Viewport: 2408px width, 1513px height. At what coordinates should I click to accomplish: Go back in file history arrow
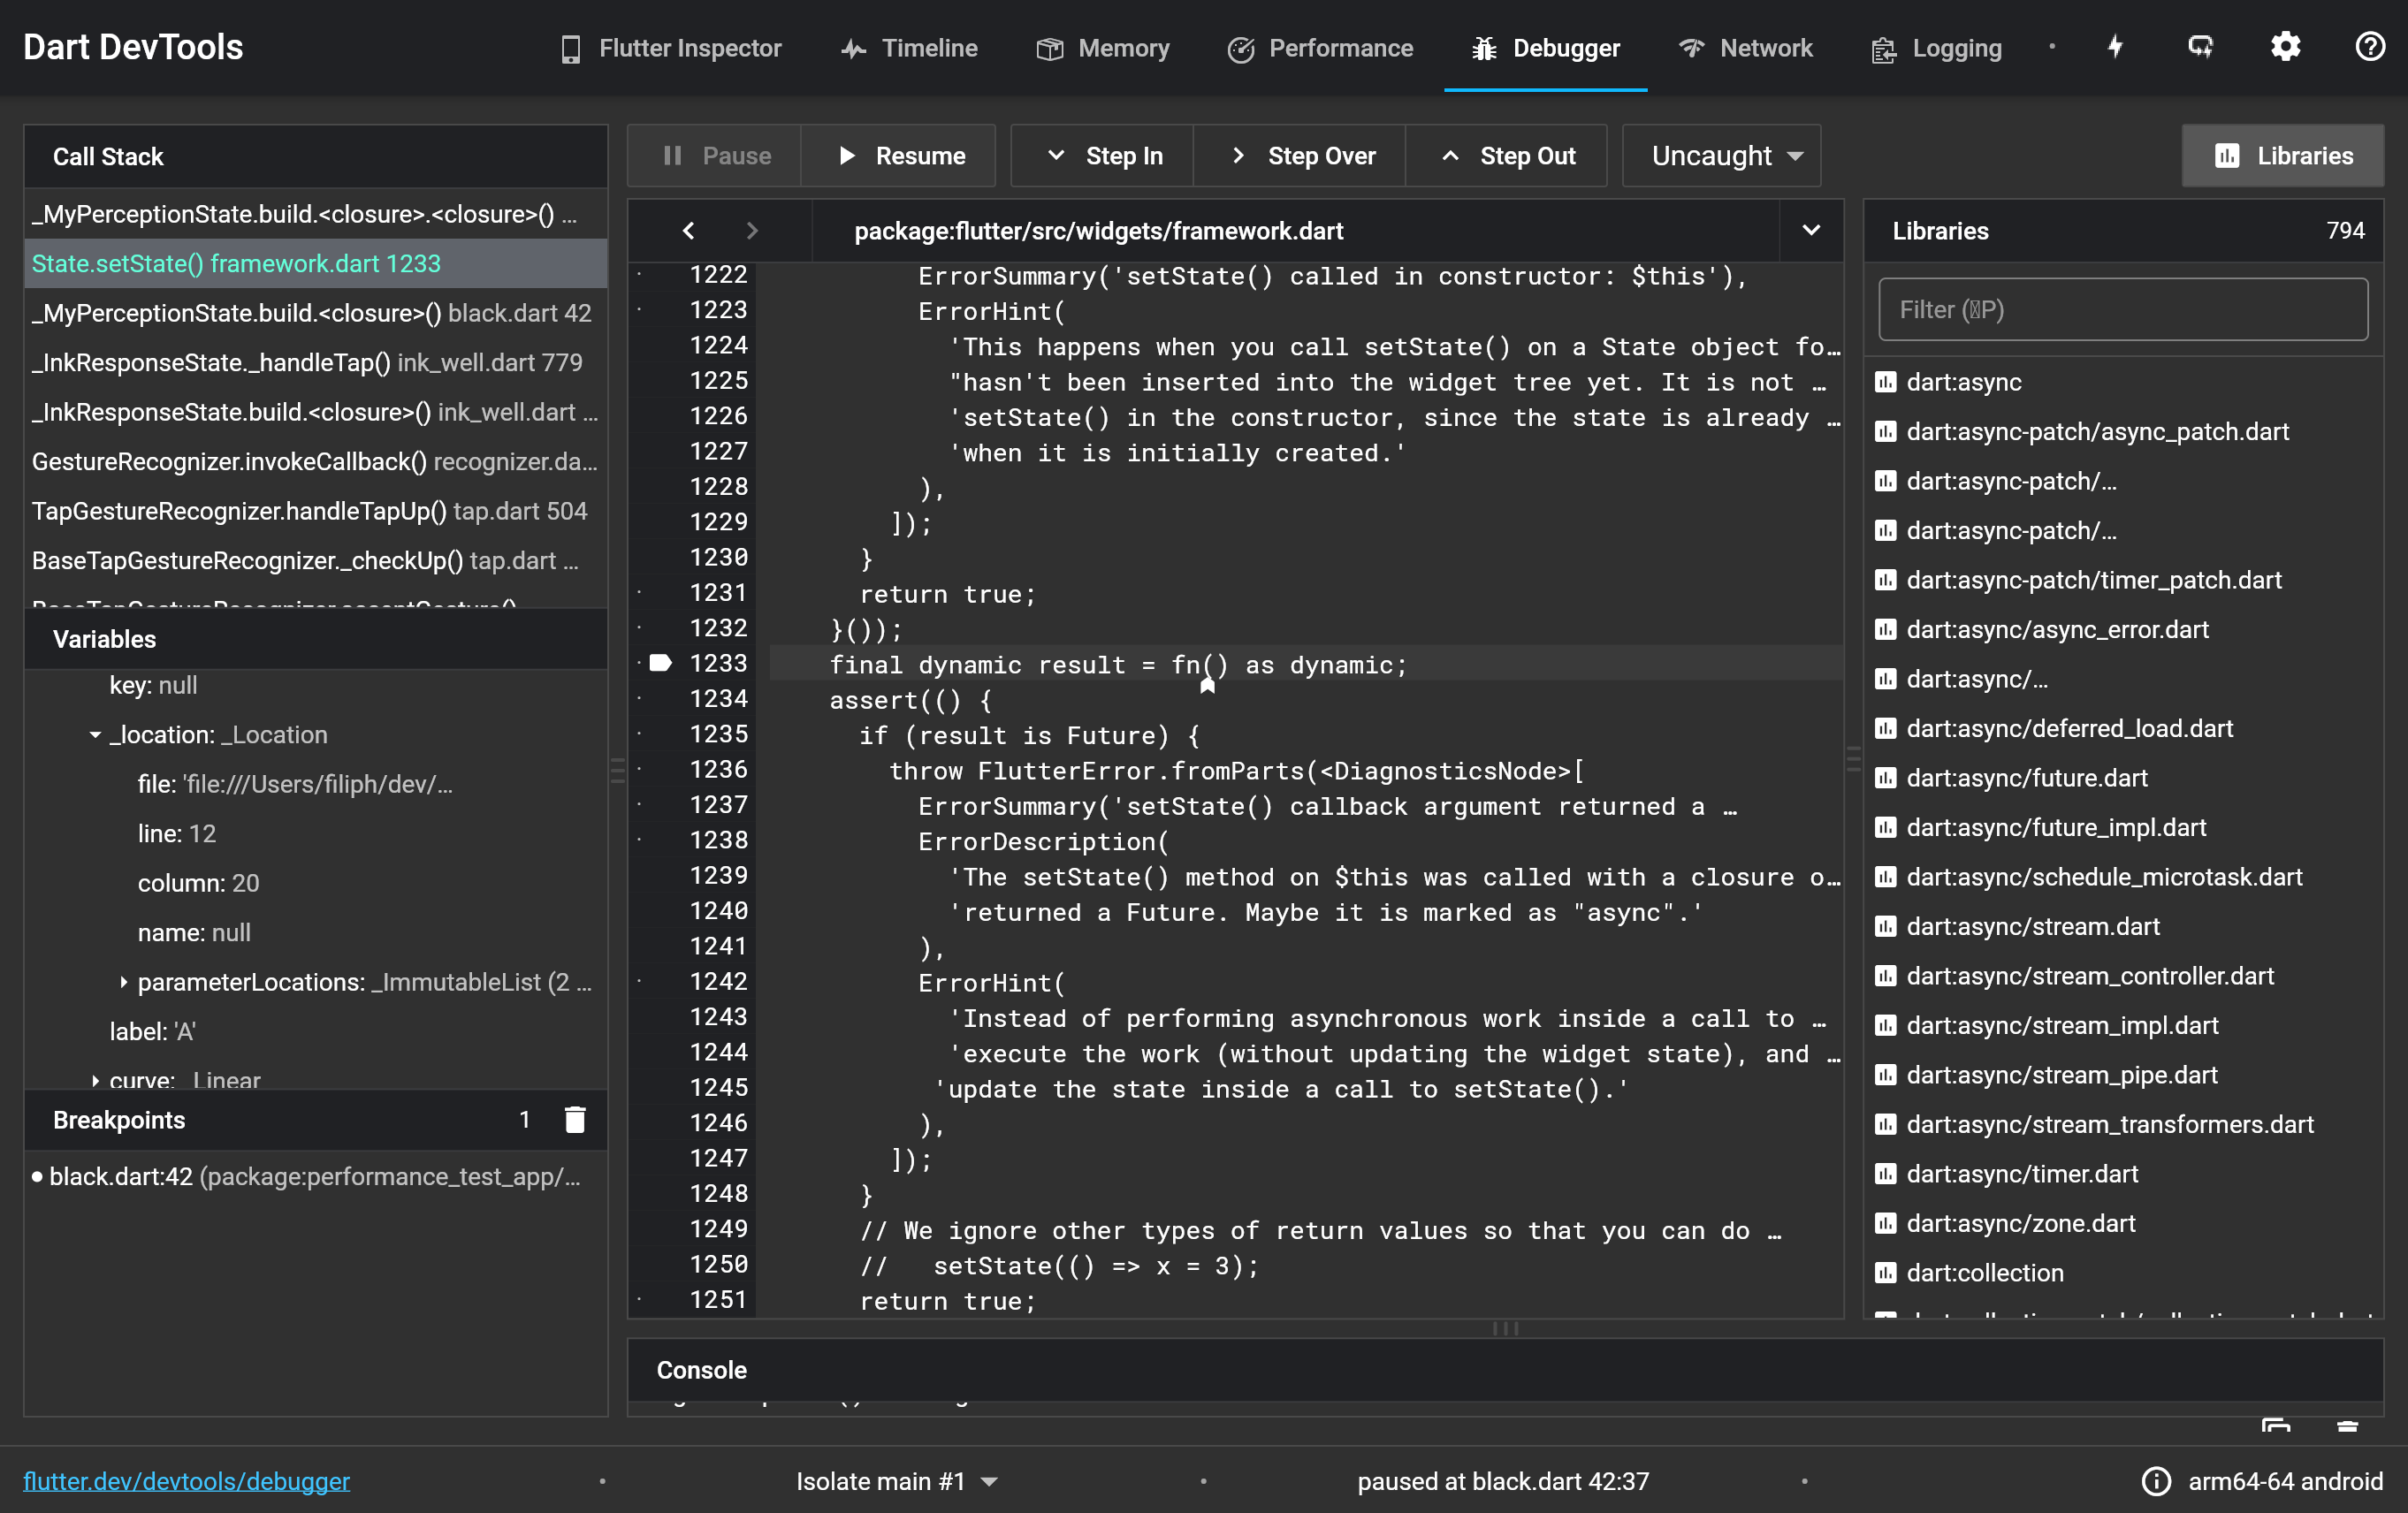[x=689, y=231]
